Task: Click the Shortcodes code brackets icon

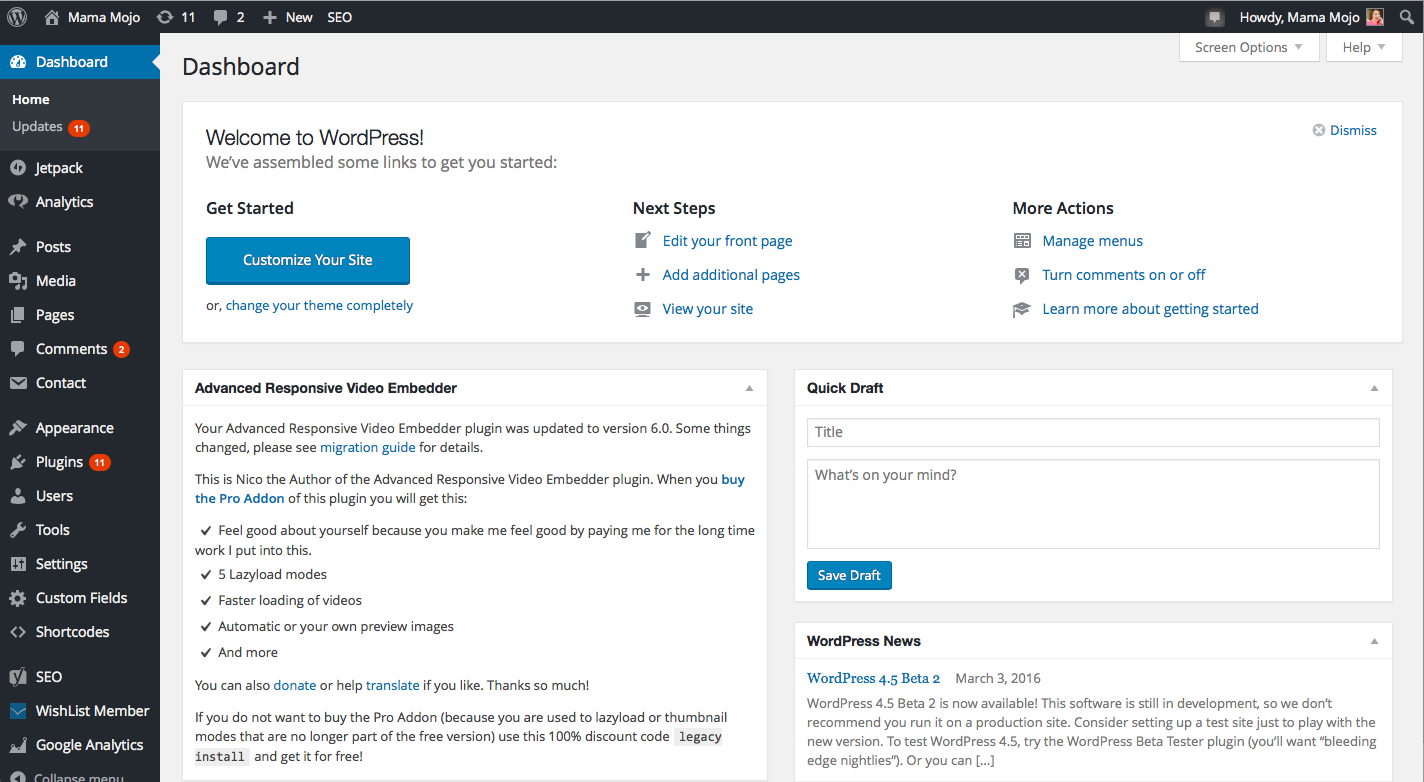Action: 18,632
